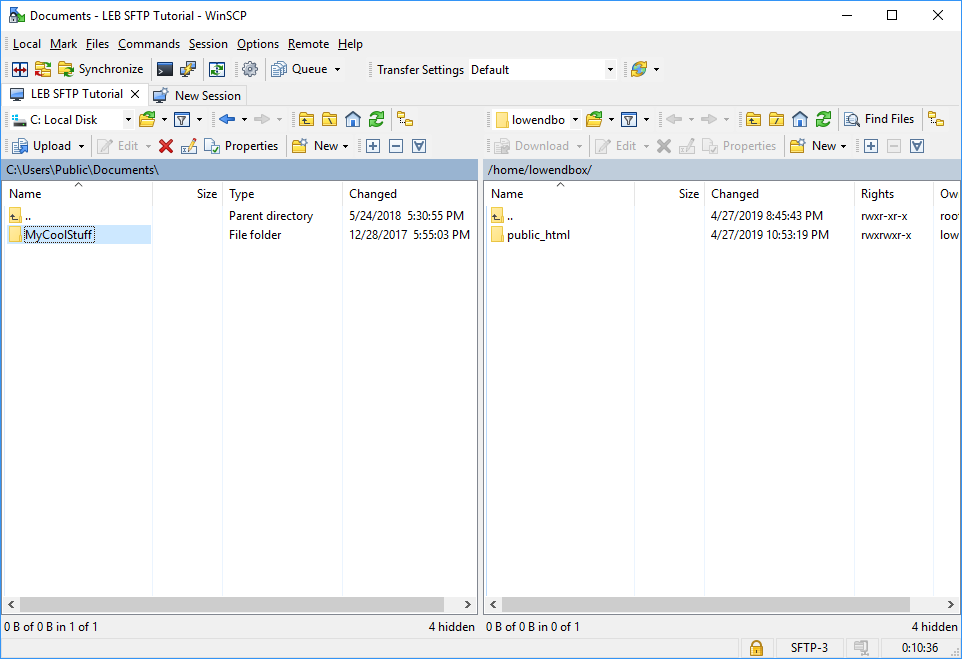Image resolution: width=962 pixels, height=659 pixels.
Task: Open the Local menu
Action: pos(27,44)
